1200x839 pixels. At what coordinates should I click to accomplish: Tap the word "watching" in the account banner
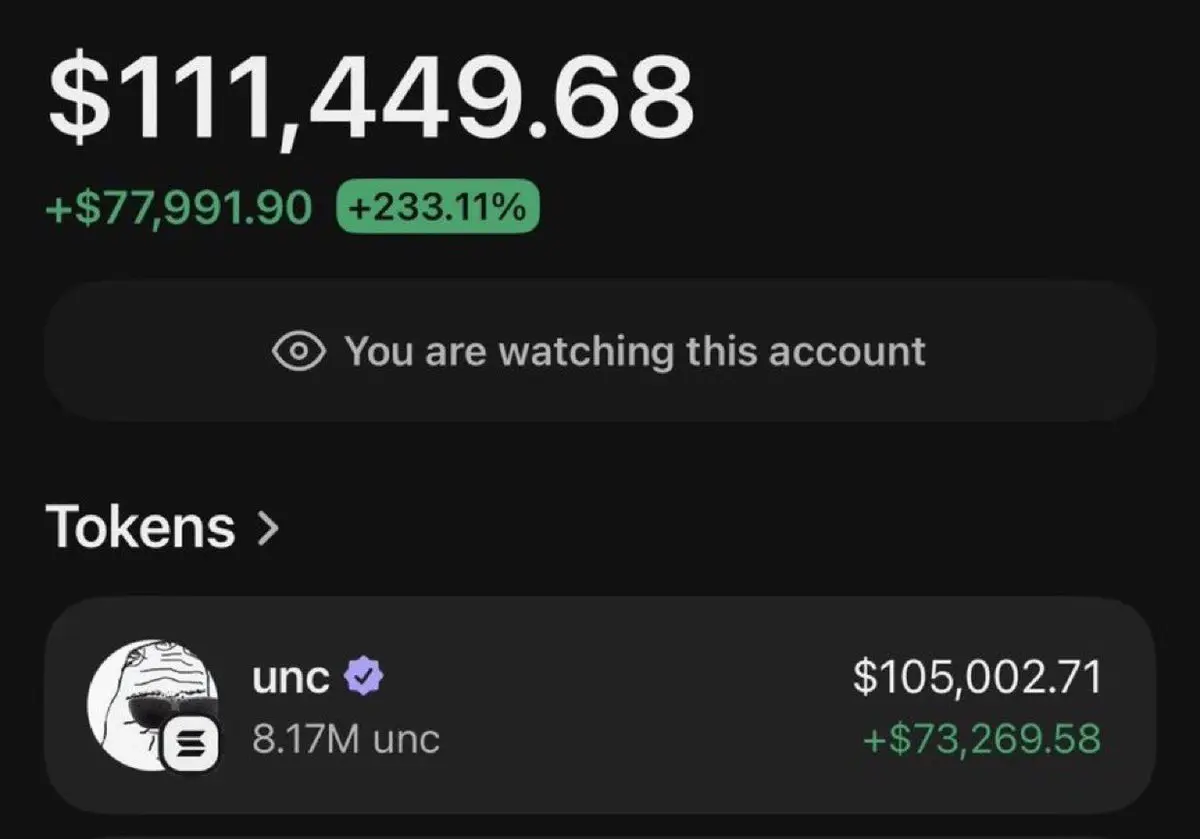(586, 352)
